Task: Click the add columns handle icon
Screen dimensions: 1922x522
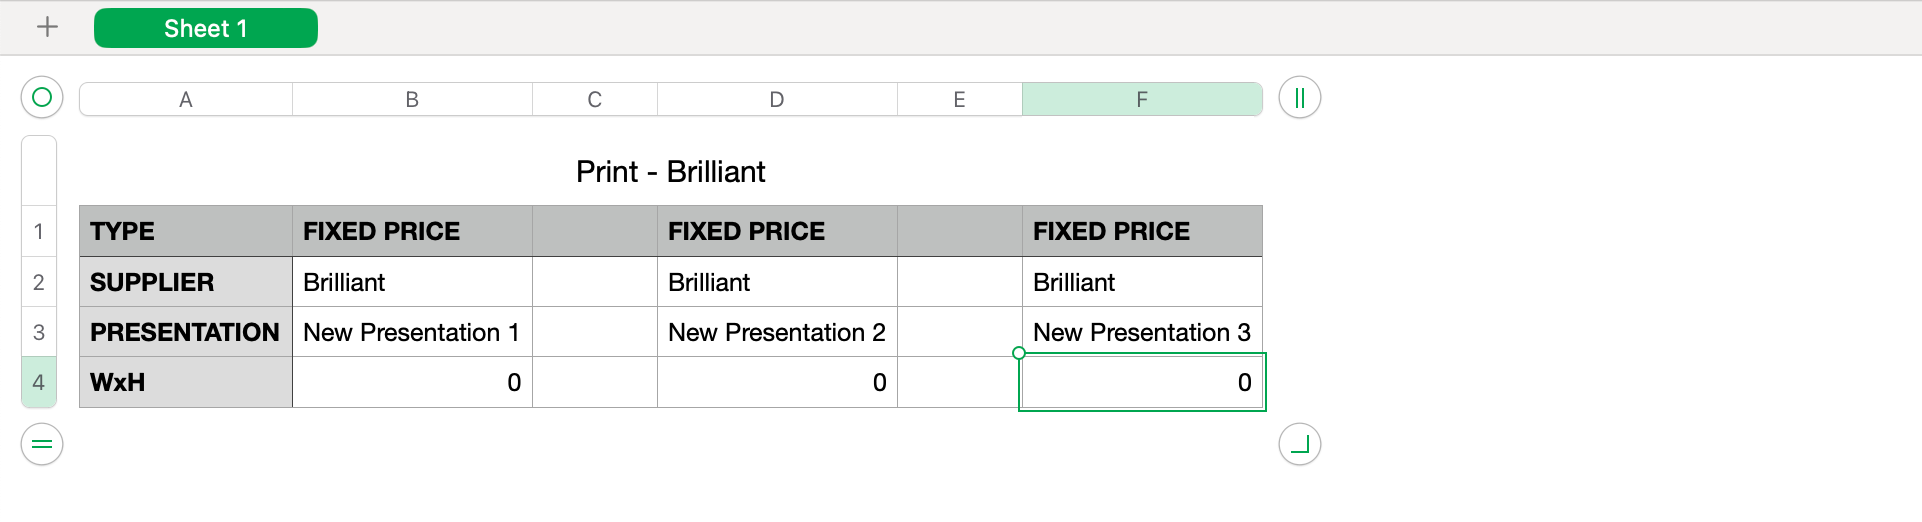Action: pyautogui.click(x=1299, y=98)
